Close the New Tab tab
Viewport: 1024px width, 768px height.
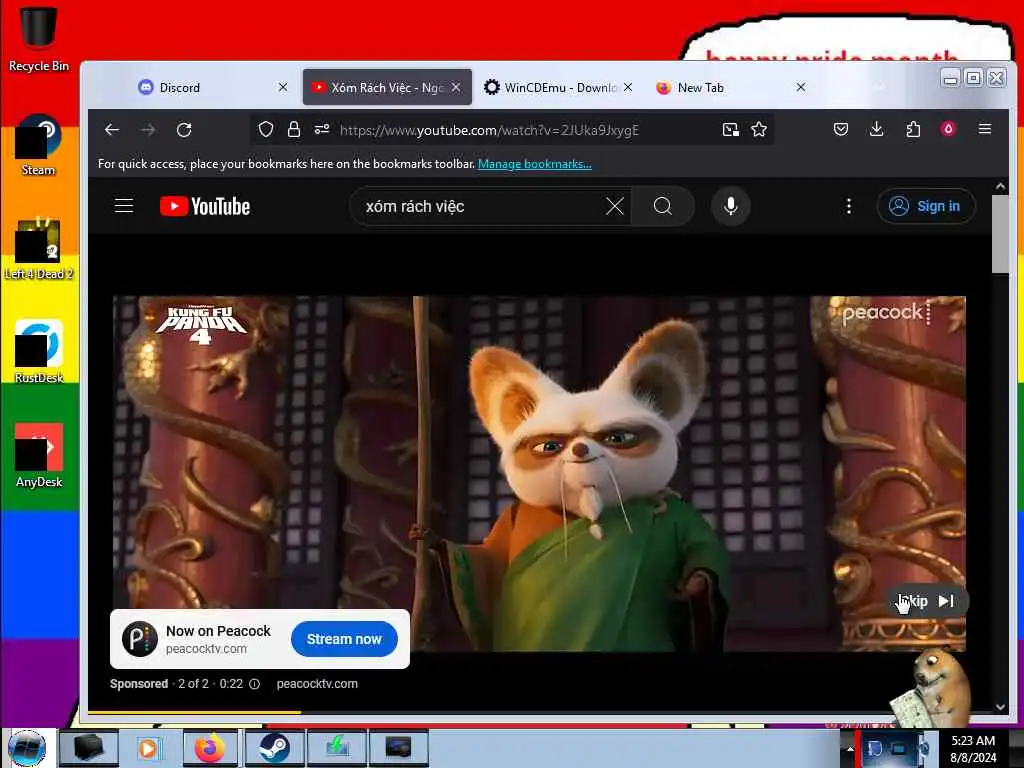tap(801, 87)
